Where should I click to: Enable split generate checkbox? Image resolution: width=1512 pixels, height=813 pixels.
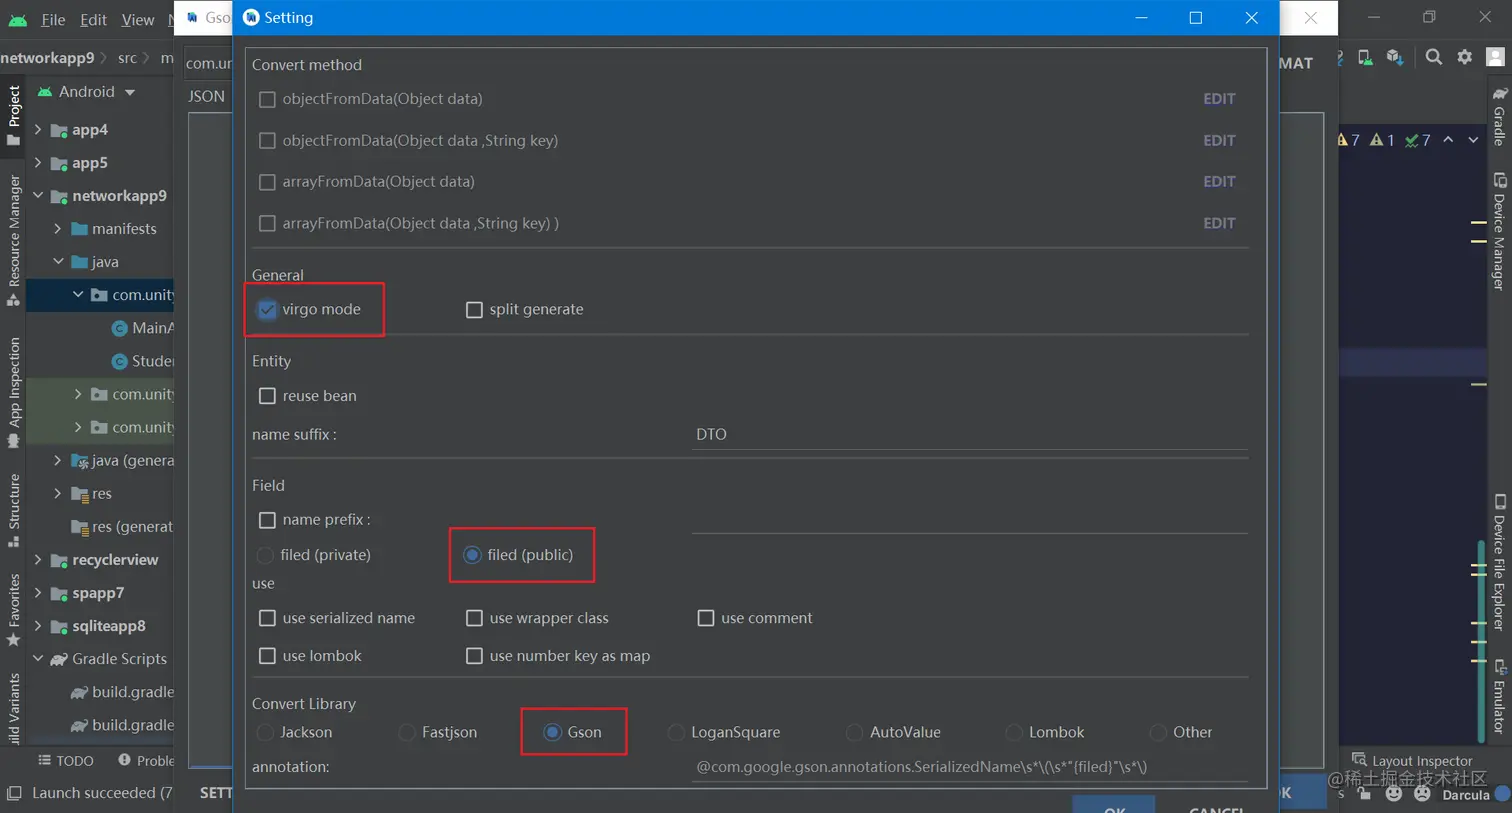[474, 310]
